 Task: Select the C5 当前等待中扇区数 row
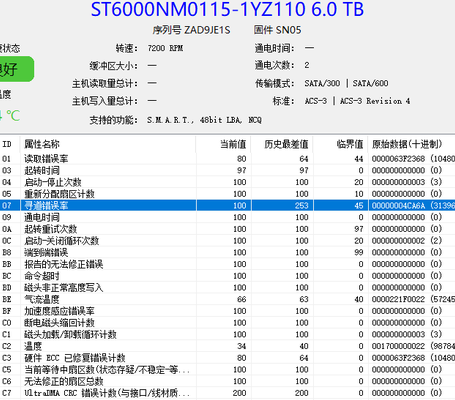pyautogui.click(x=227, y=369)
